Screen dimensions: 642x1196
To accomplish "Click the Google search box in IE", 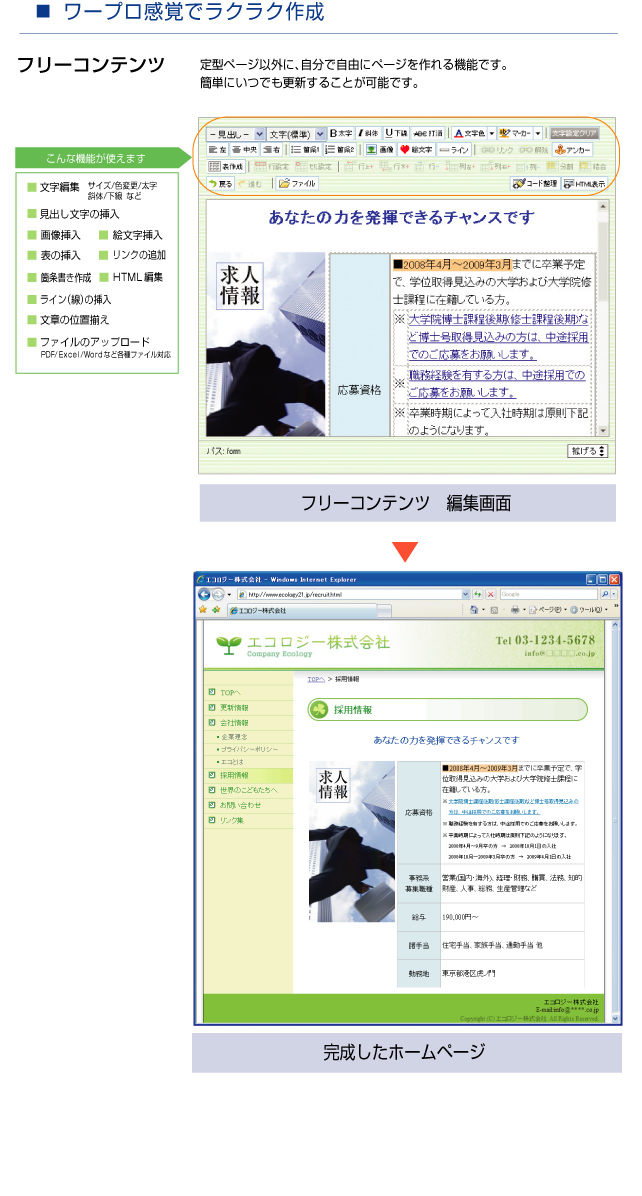I will point(548,594).
